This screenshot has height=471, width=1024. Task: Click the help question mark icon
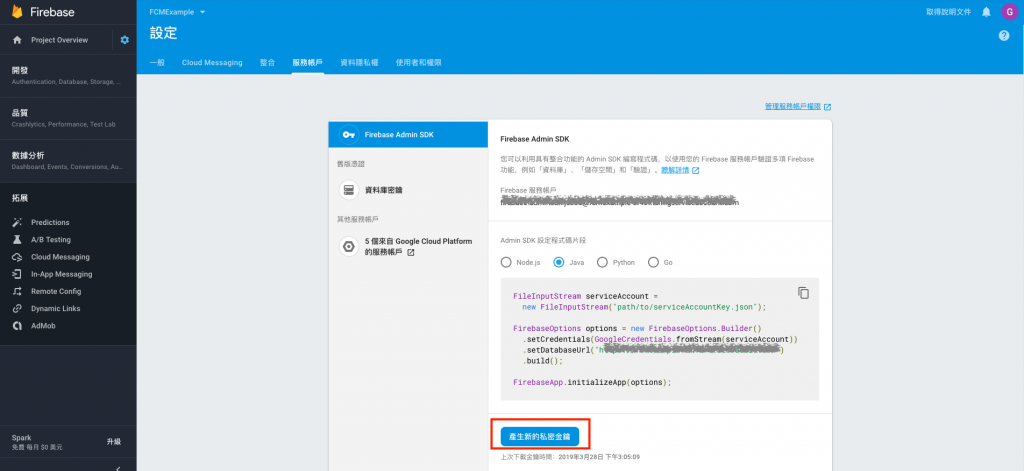point(1004,35)
